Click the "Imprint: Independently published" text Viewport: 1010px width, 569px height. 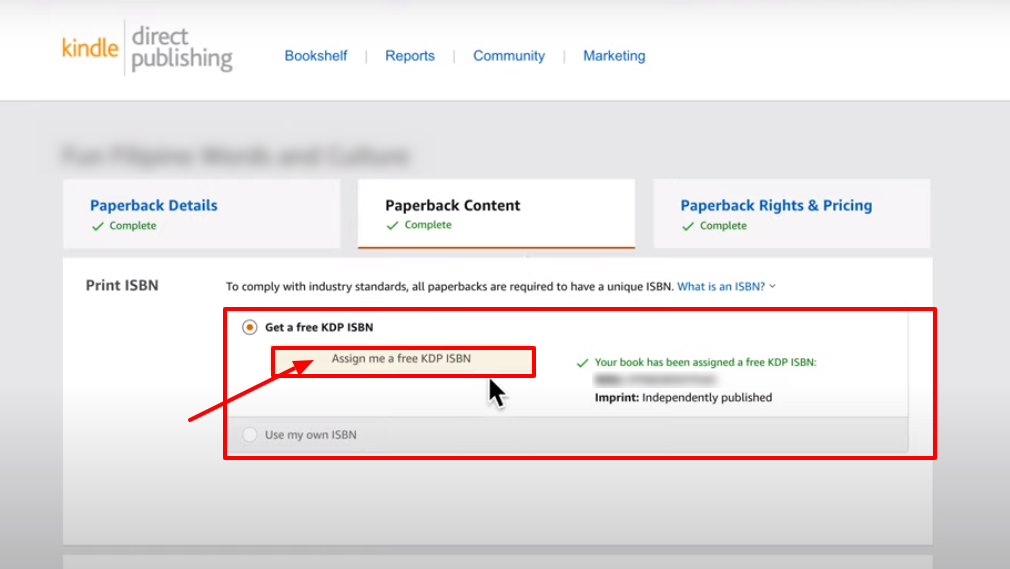pos(683,397)
